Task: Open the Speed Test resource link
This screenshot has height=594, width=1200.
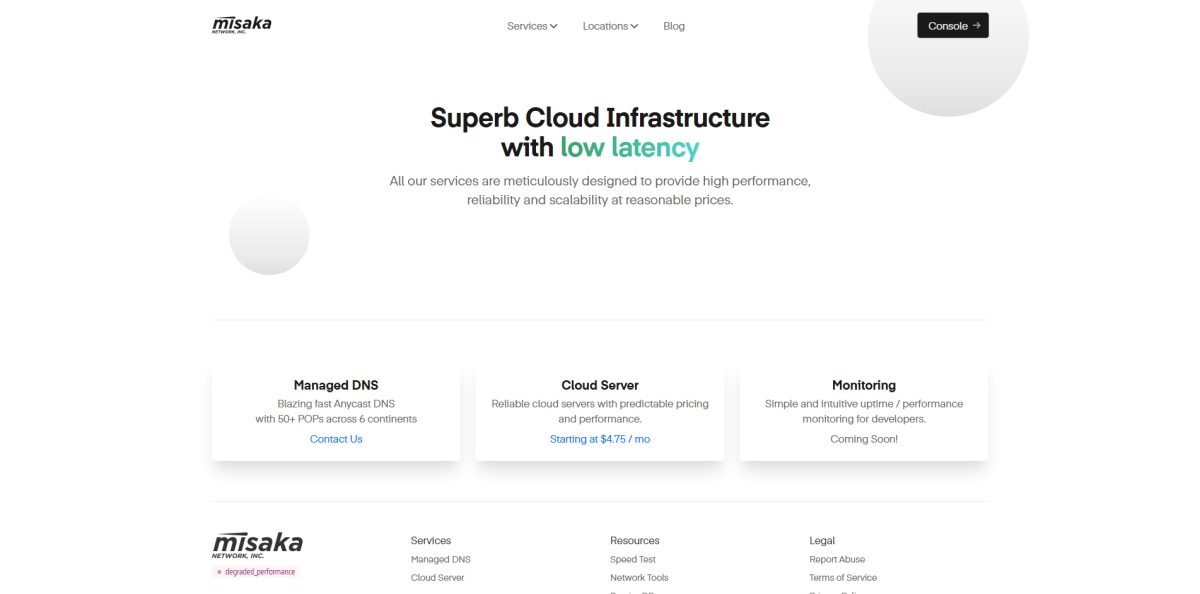Action: tap(633, 559)
